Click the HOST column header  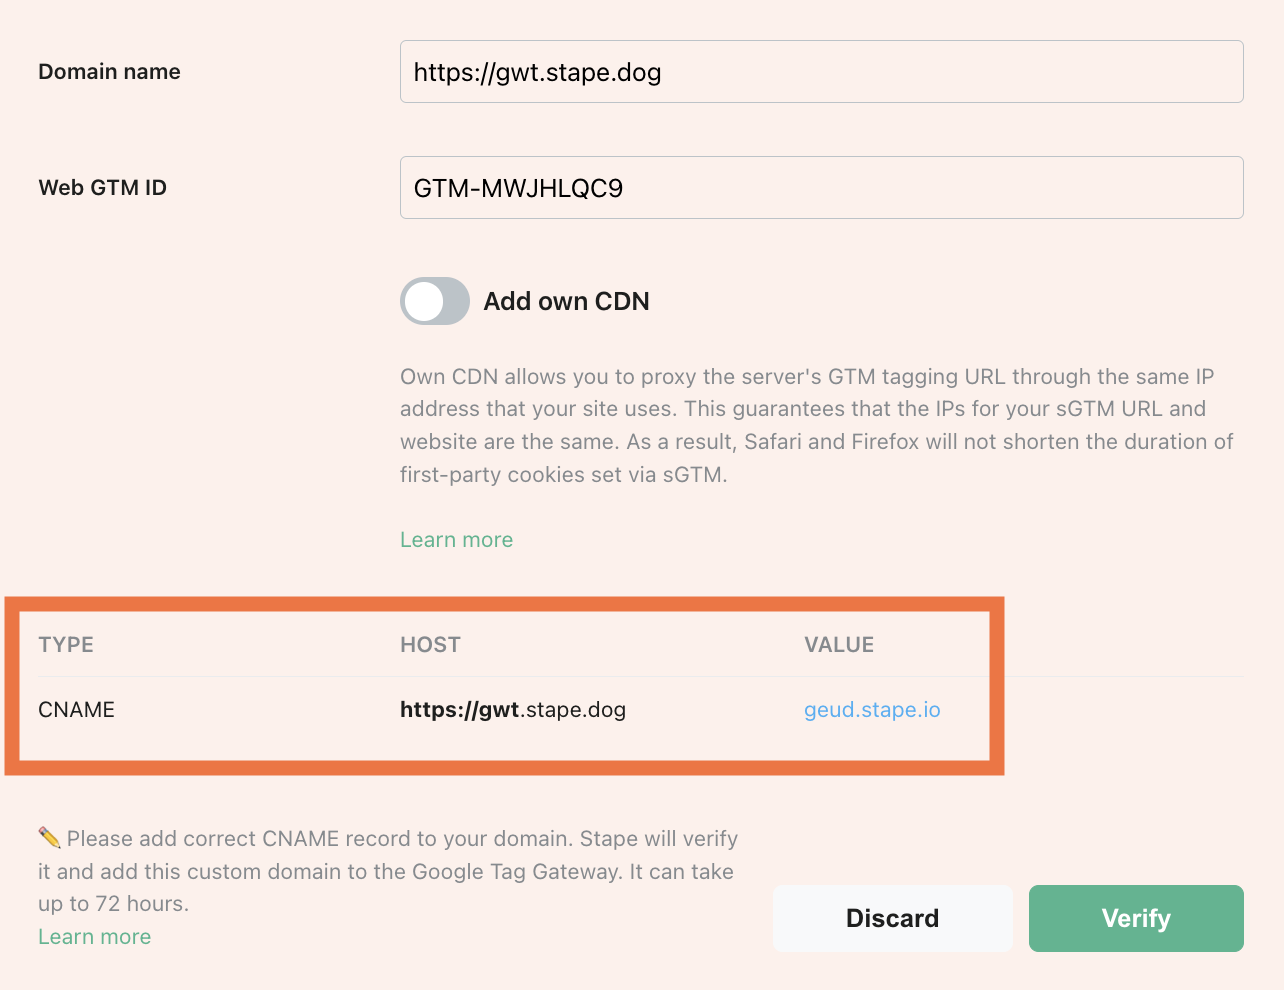pos(430,645)
